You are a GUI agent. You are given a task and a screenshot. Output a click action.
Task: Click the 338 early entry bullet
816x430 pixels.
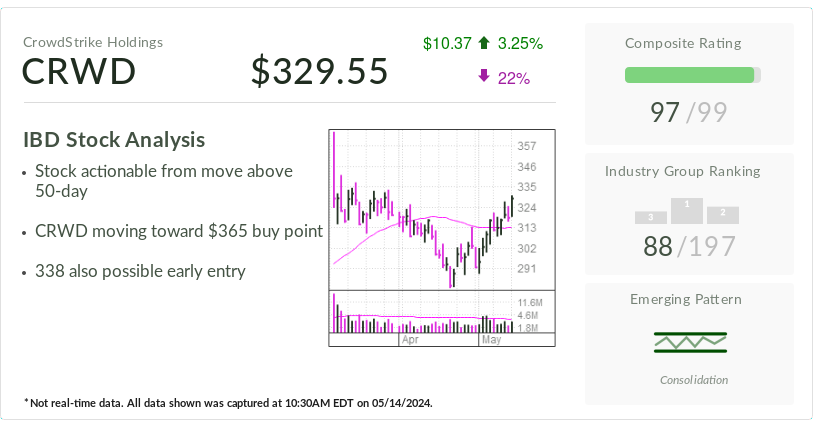(140, 271)
